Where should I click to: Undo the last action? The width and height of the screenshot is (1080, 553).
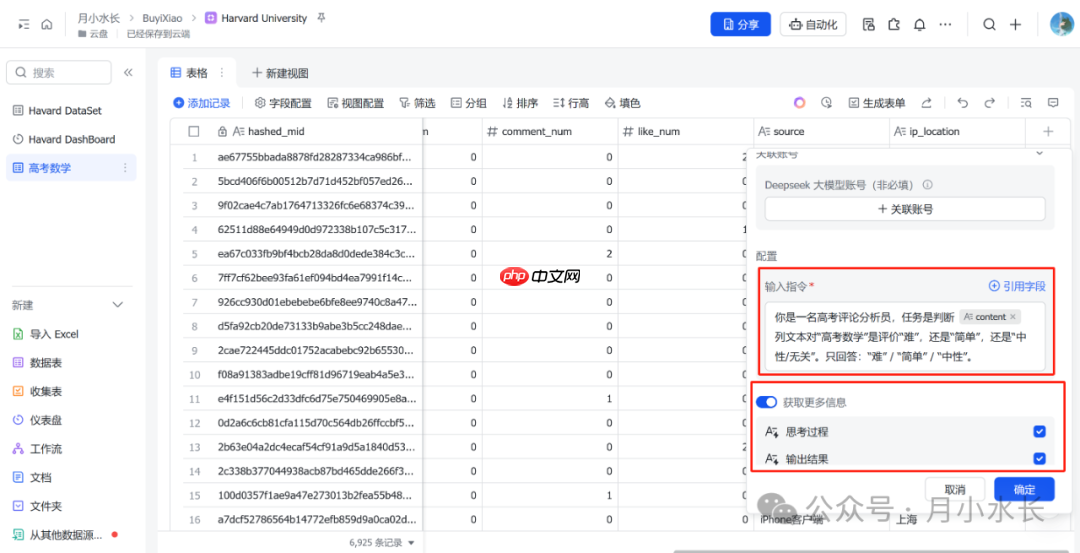click(x=963, y=103)
